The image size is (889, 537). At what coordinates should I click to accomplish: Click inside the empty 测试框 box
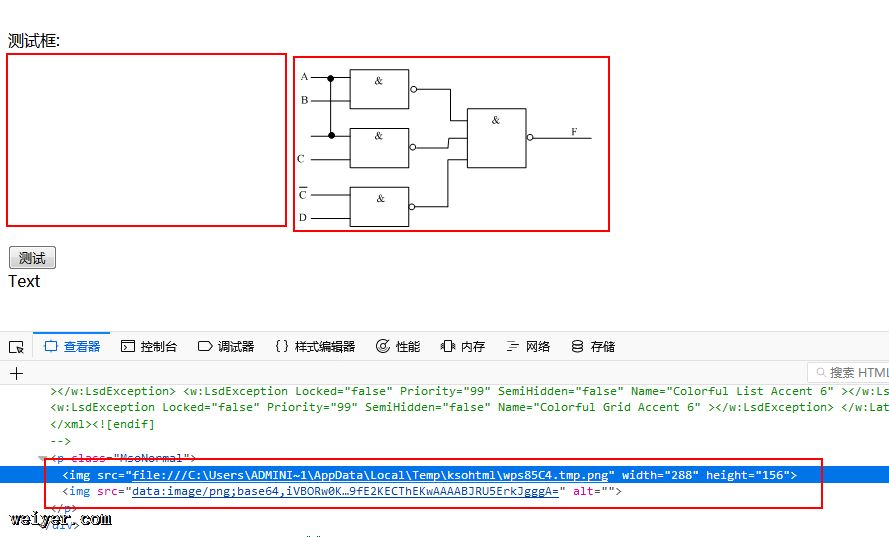click(x=147, y=140)
